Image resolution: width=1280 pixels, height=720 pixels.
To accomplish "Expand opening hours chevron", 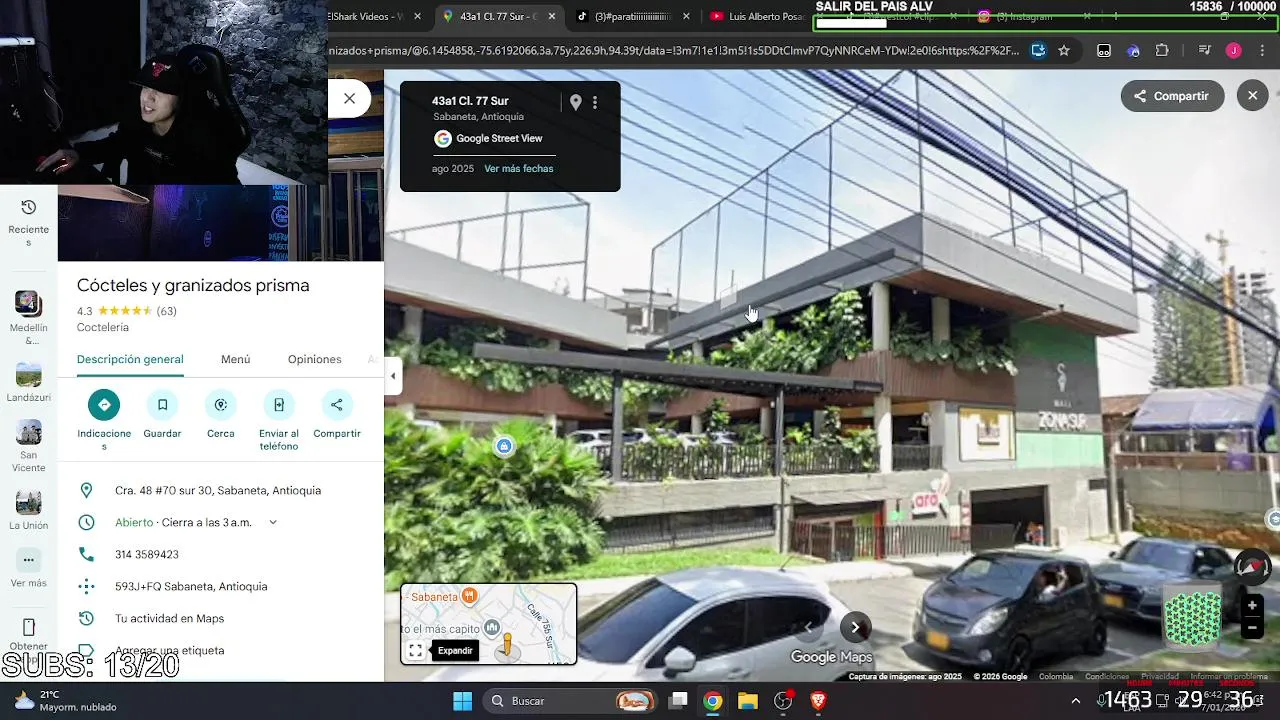I will 272,522.
